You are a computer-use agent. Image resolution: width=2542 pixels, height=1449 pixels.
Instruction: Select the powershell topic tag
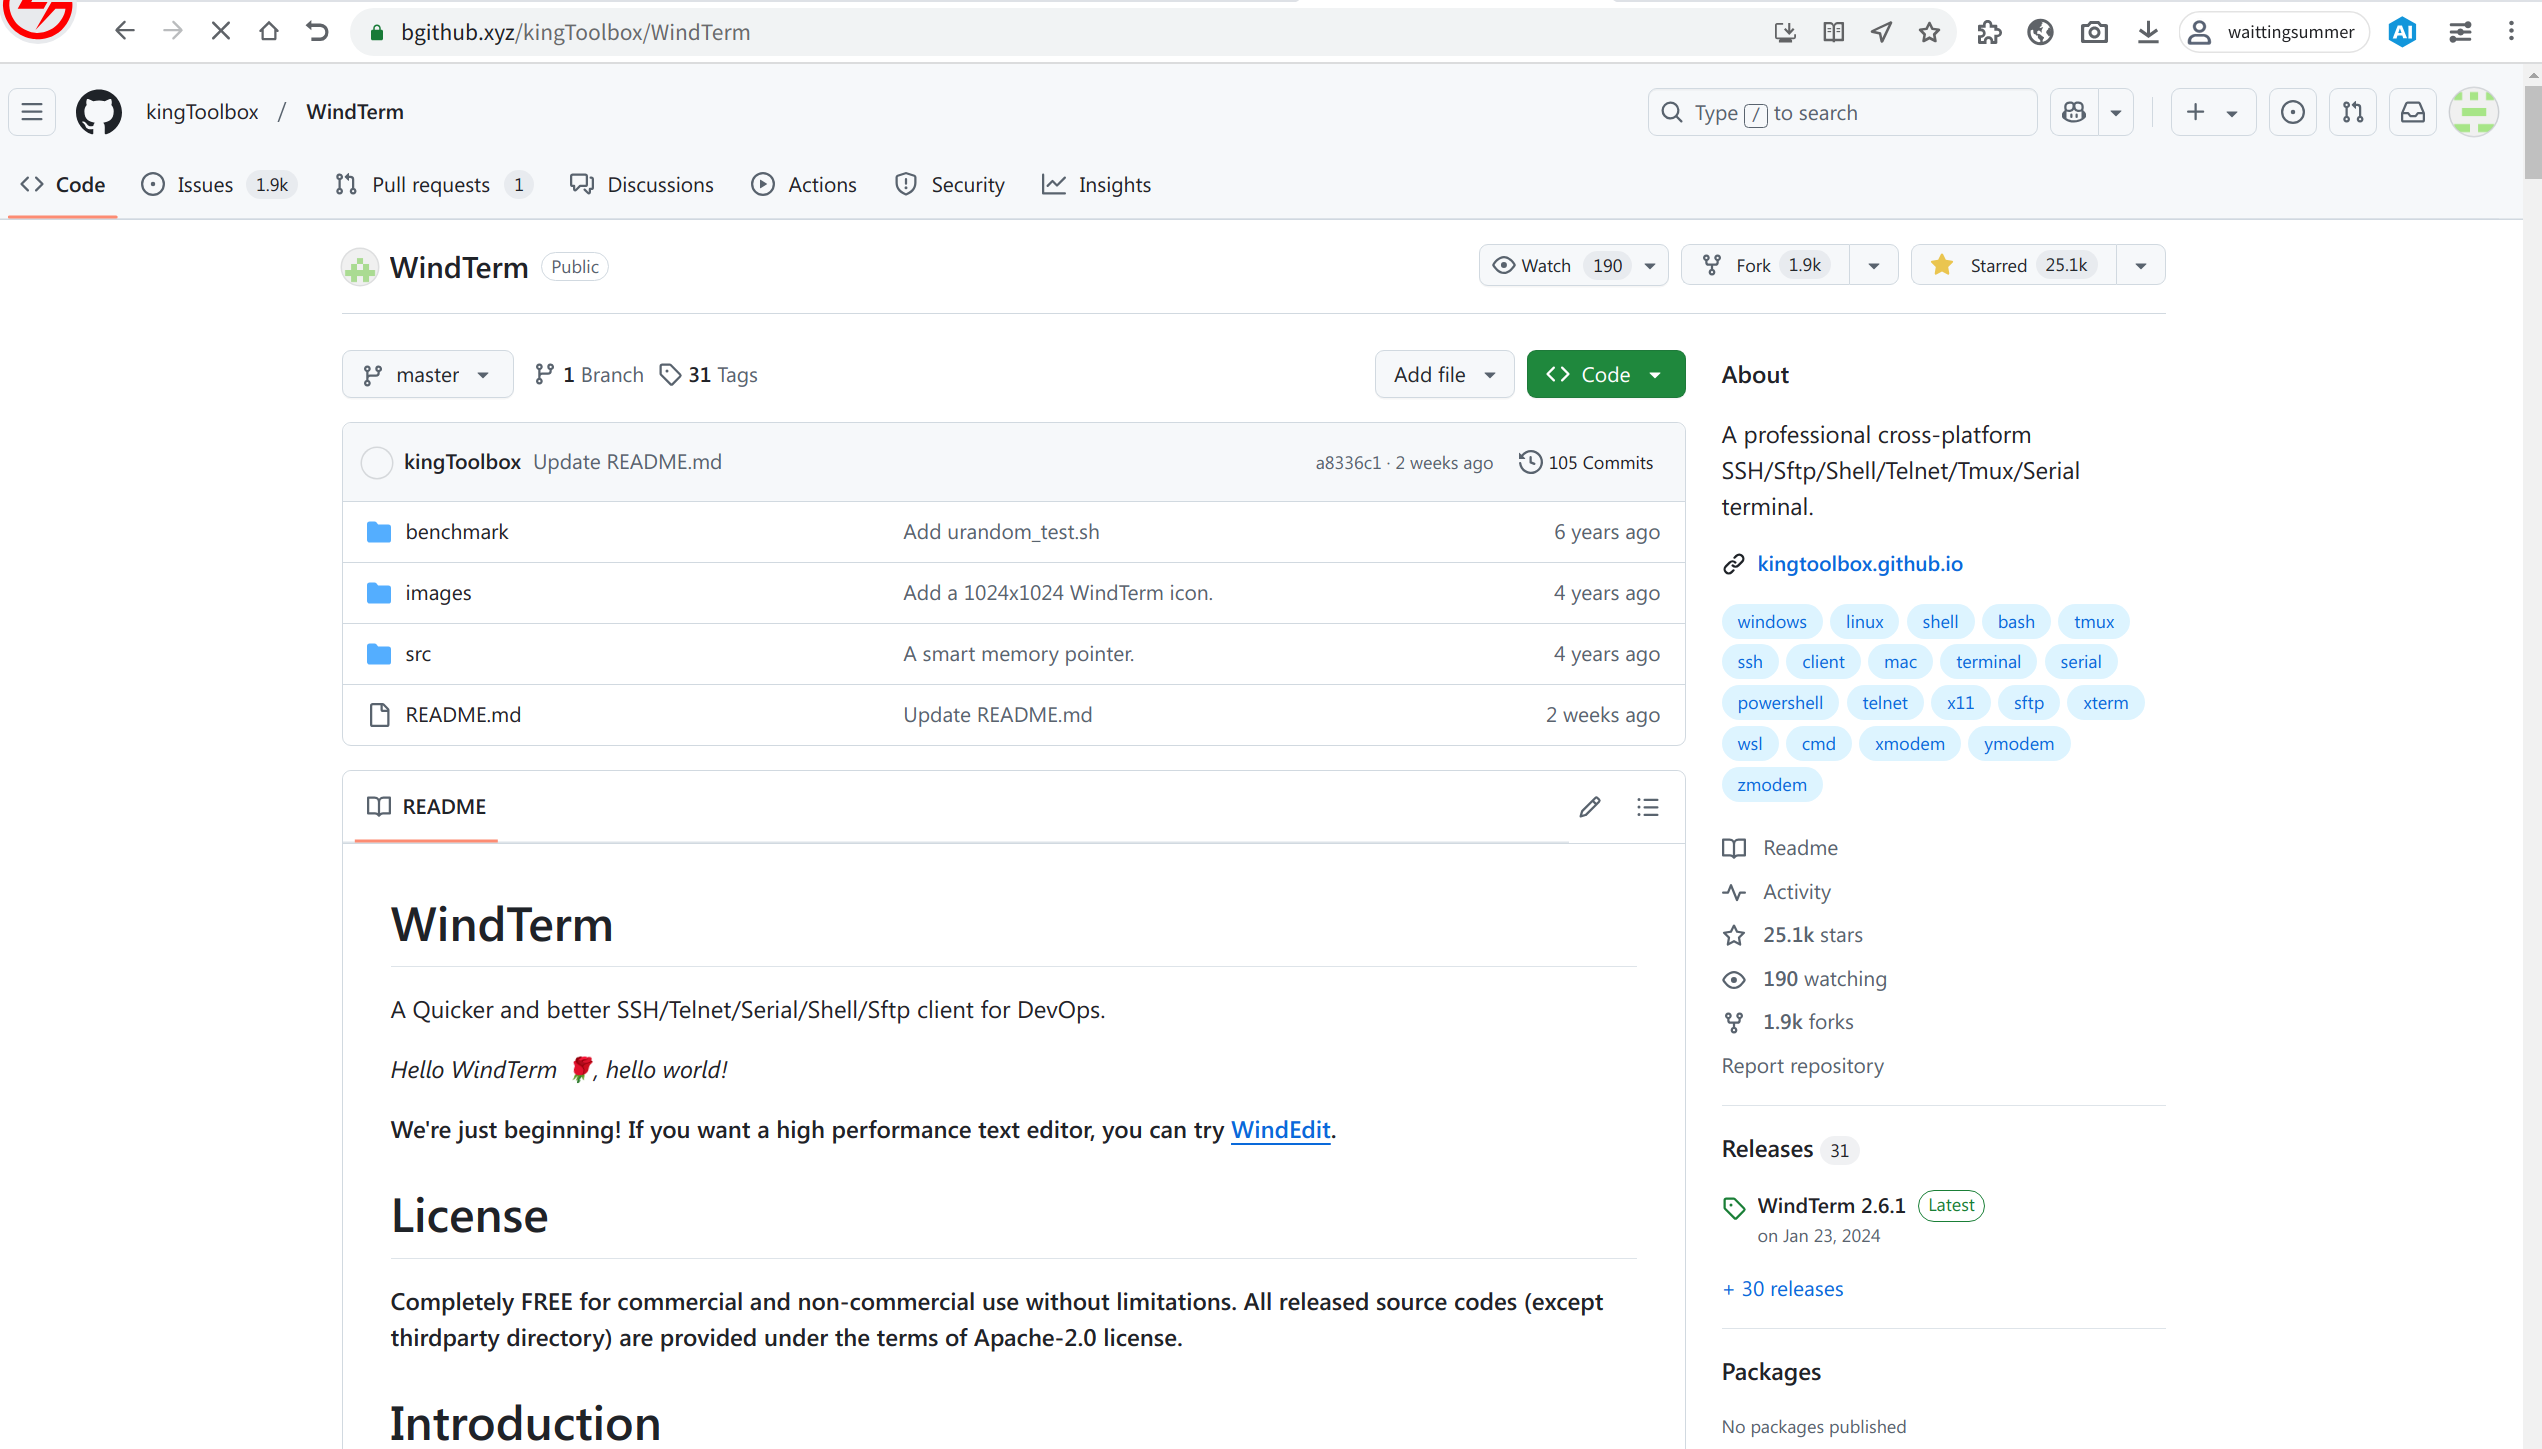click(x=1780, y=703)
